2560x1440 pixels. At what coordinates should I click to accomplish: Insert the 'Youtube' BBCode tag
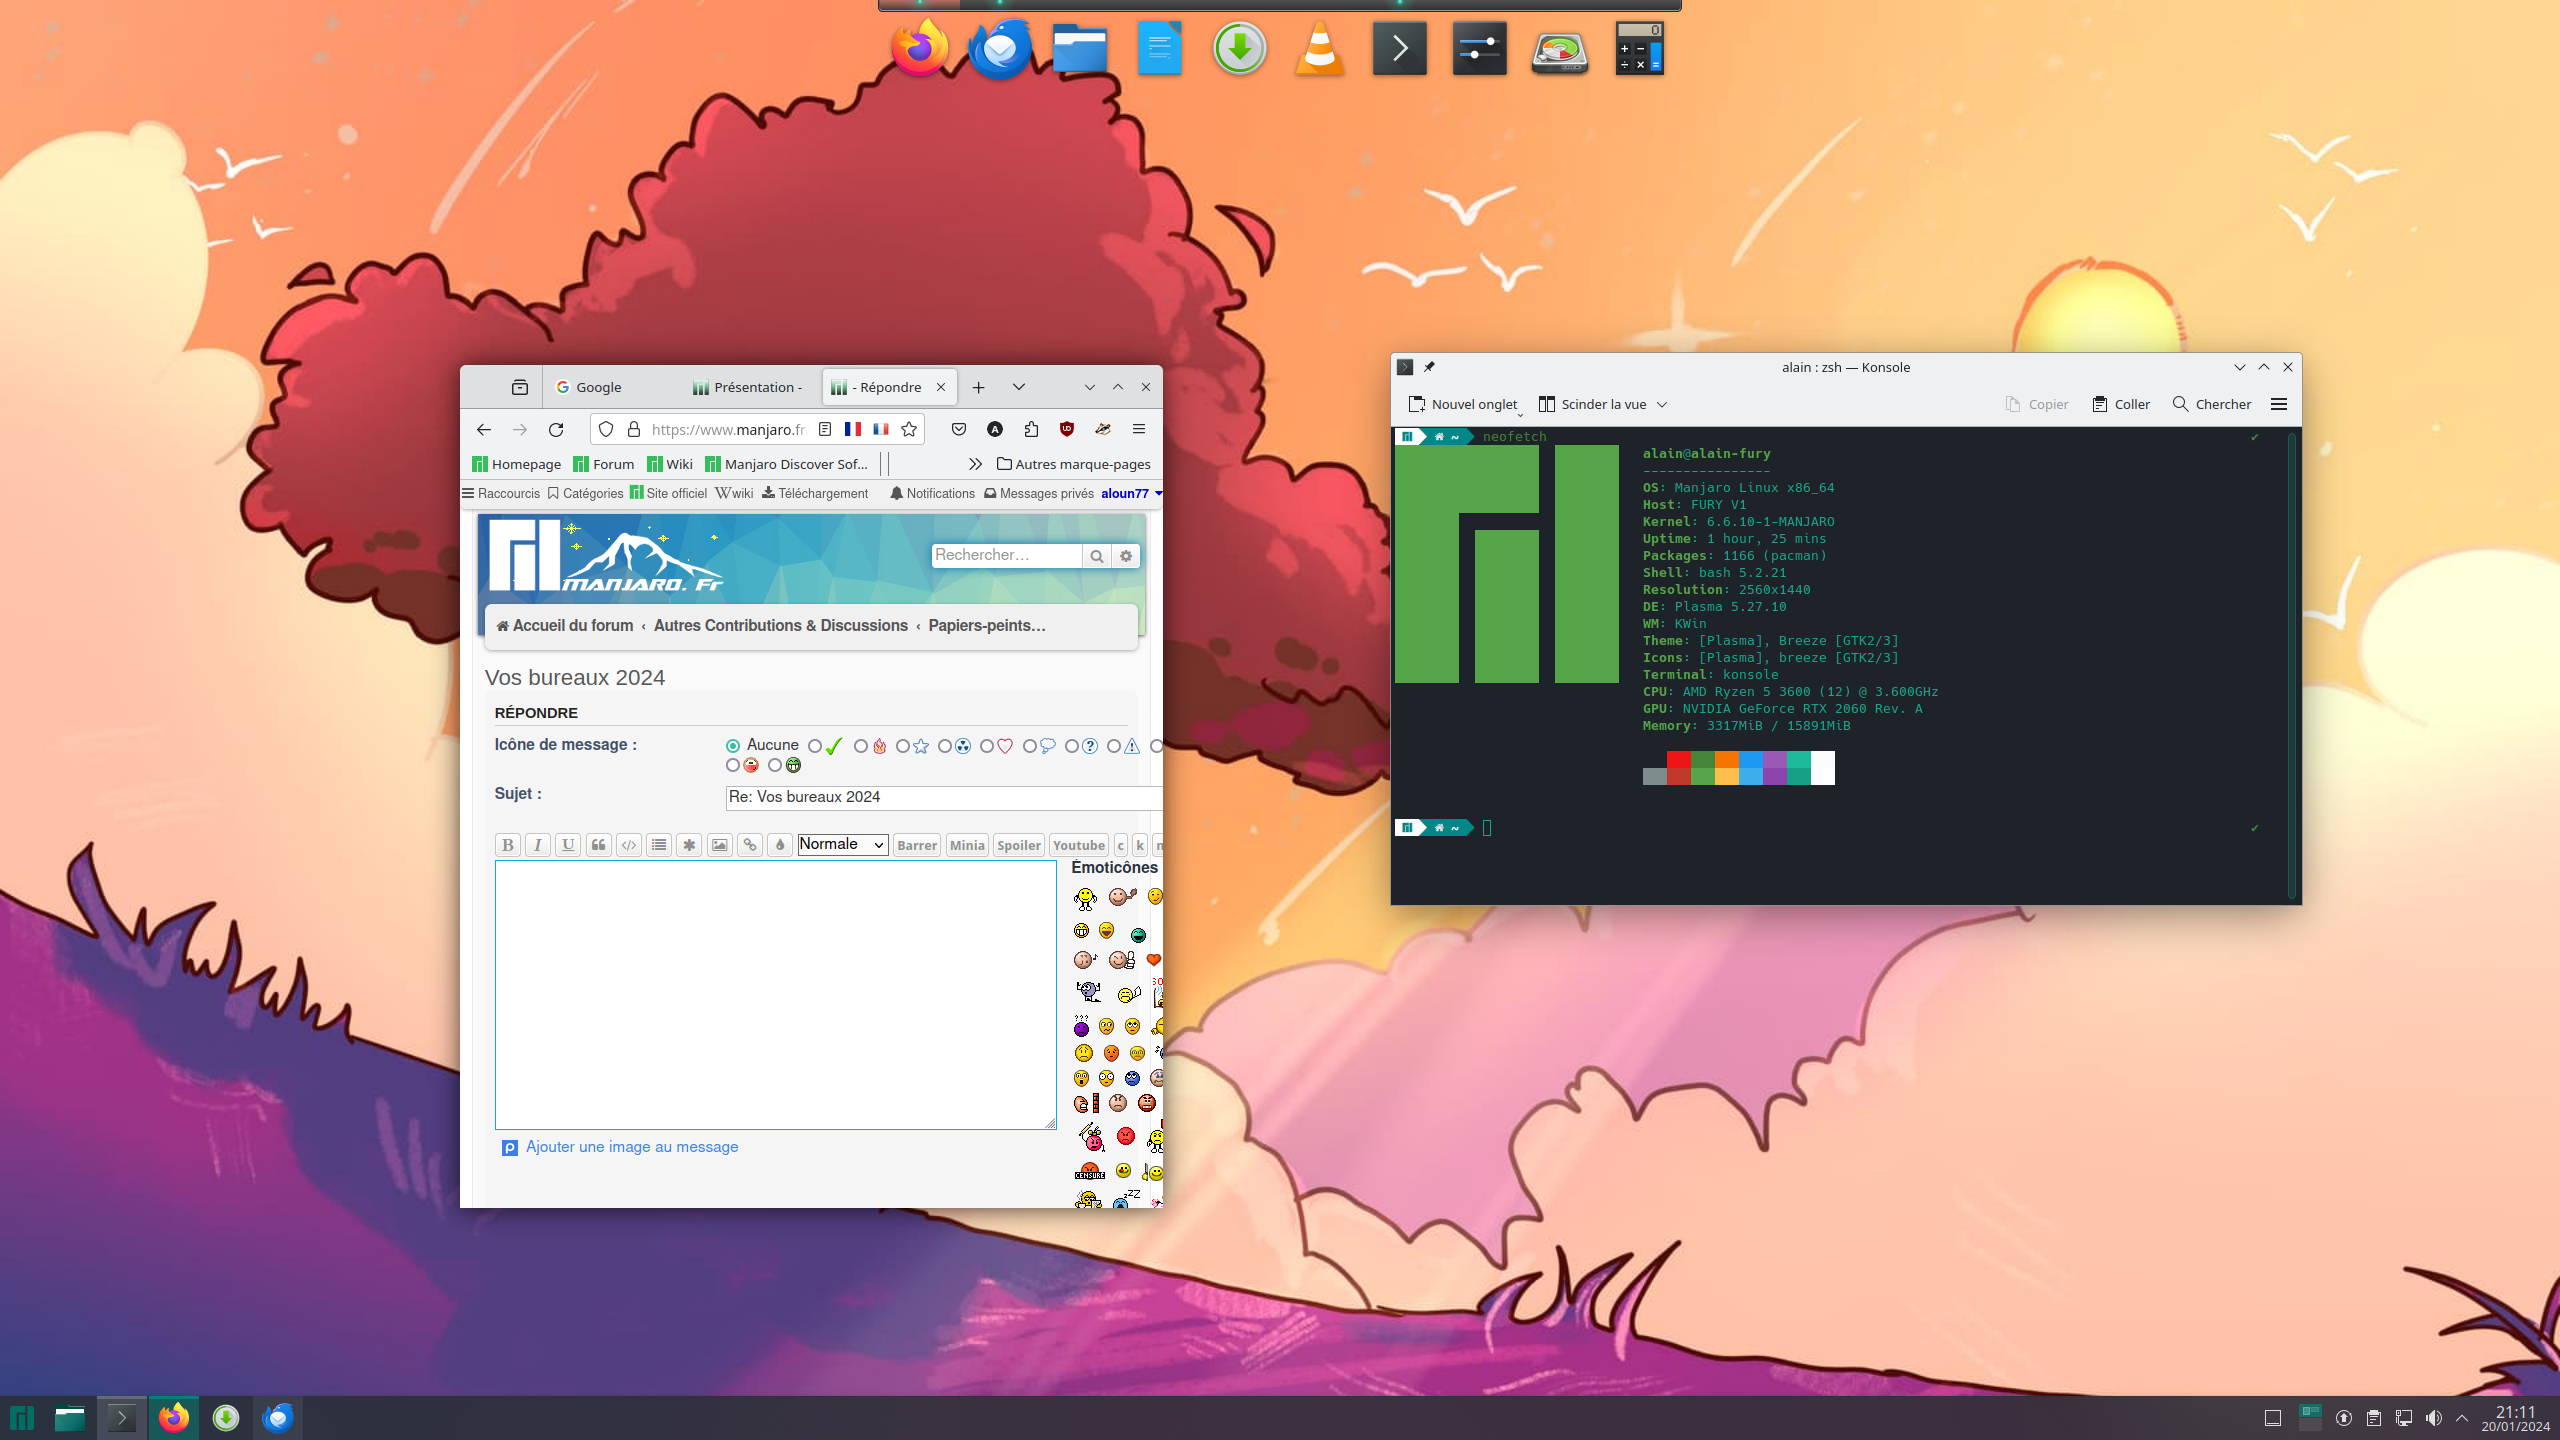[1079, 845]
